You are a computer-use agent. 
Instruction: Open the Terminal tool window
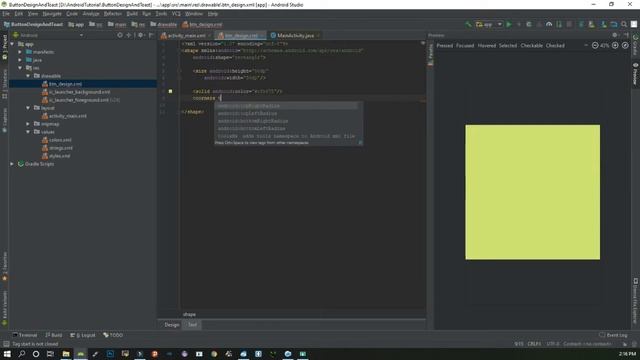pos(25,335)
